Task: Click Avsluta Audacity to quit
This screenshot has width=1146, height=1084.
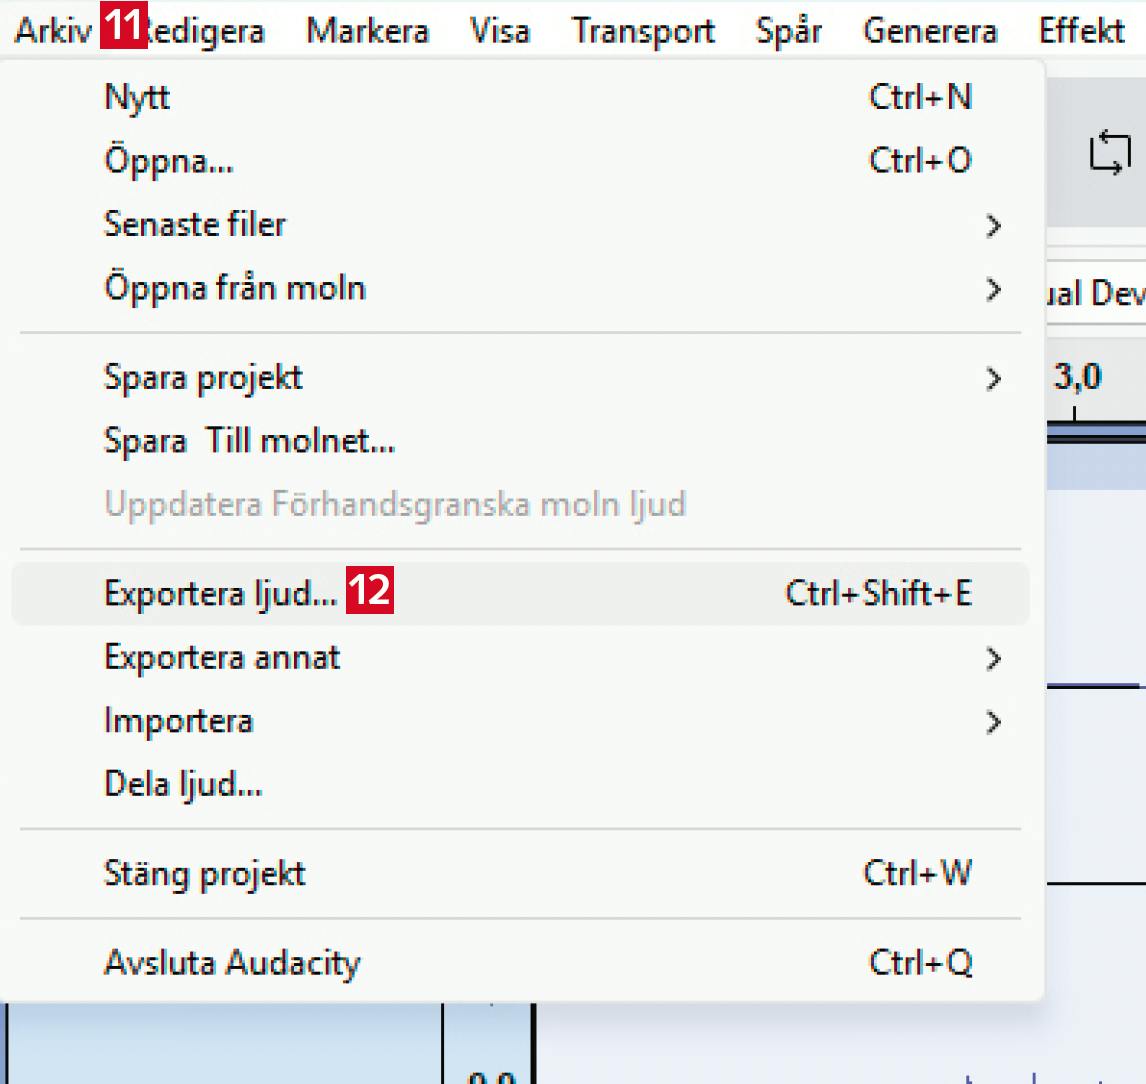Action: [x=232, y=963]
